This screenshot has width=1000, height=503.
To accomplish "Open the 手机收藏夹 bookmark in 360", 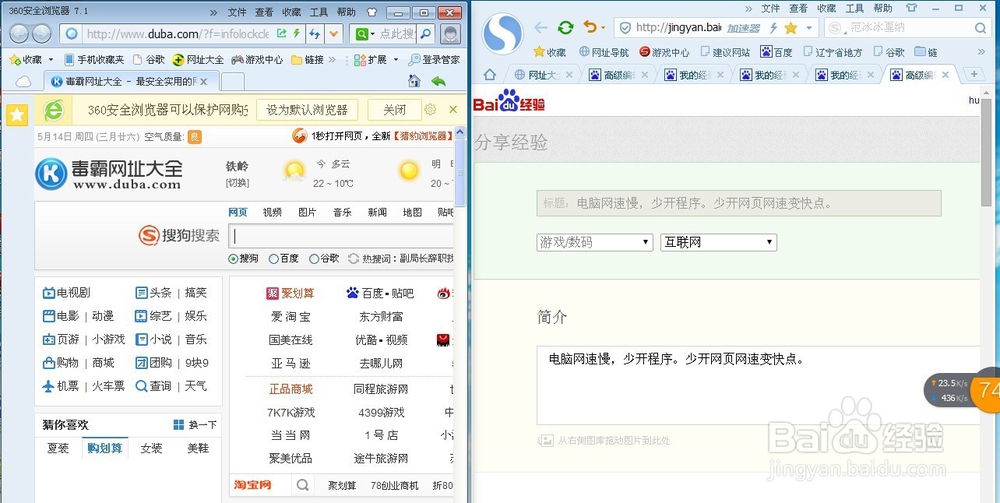I will pos(94,60).
